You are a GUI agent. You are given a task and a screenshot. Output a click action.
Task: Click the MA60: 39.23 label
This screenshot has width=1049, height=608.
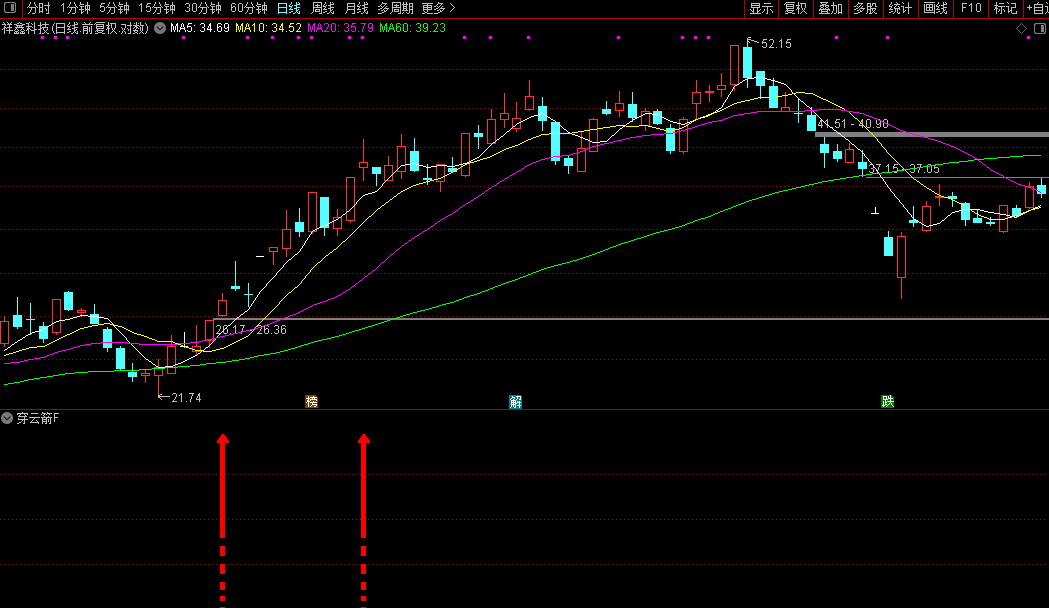[x=412, y=28]
